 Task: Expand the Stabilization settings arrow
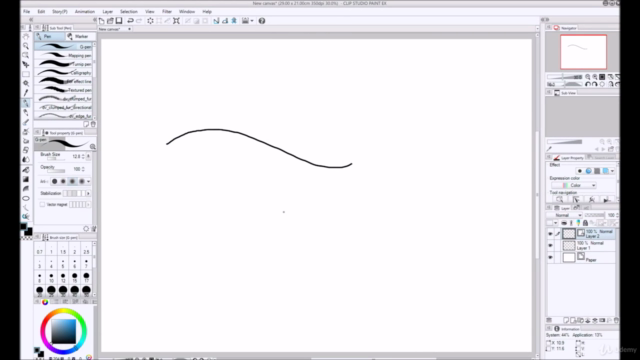point(88,193)
